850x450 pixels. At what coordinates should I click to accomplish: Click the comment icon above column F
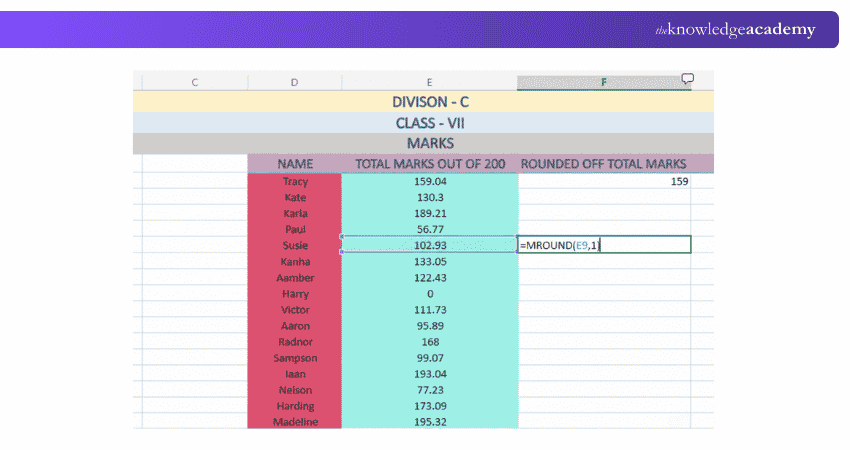687,79
